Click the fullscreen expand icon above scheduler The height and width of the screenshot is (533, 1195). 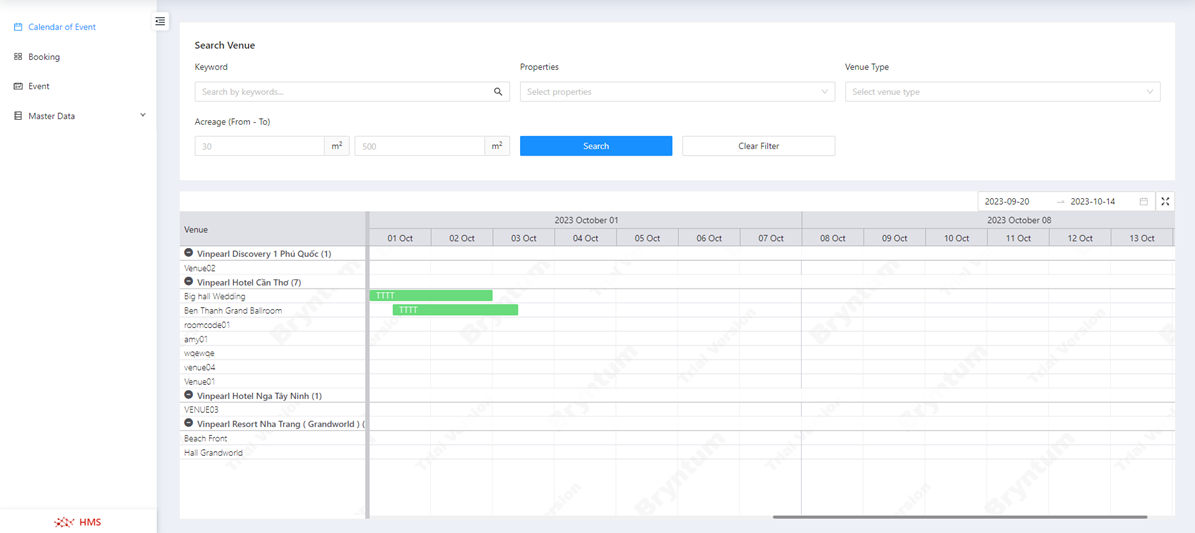pos(1165,202)
